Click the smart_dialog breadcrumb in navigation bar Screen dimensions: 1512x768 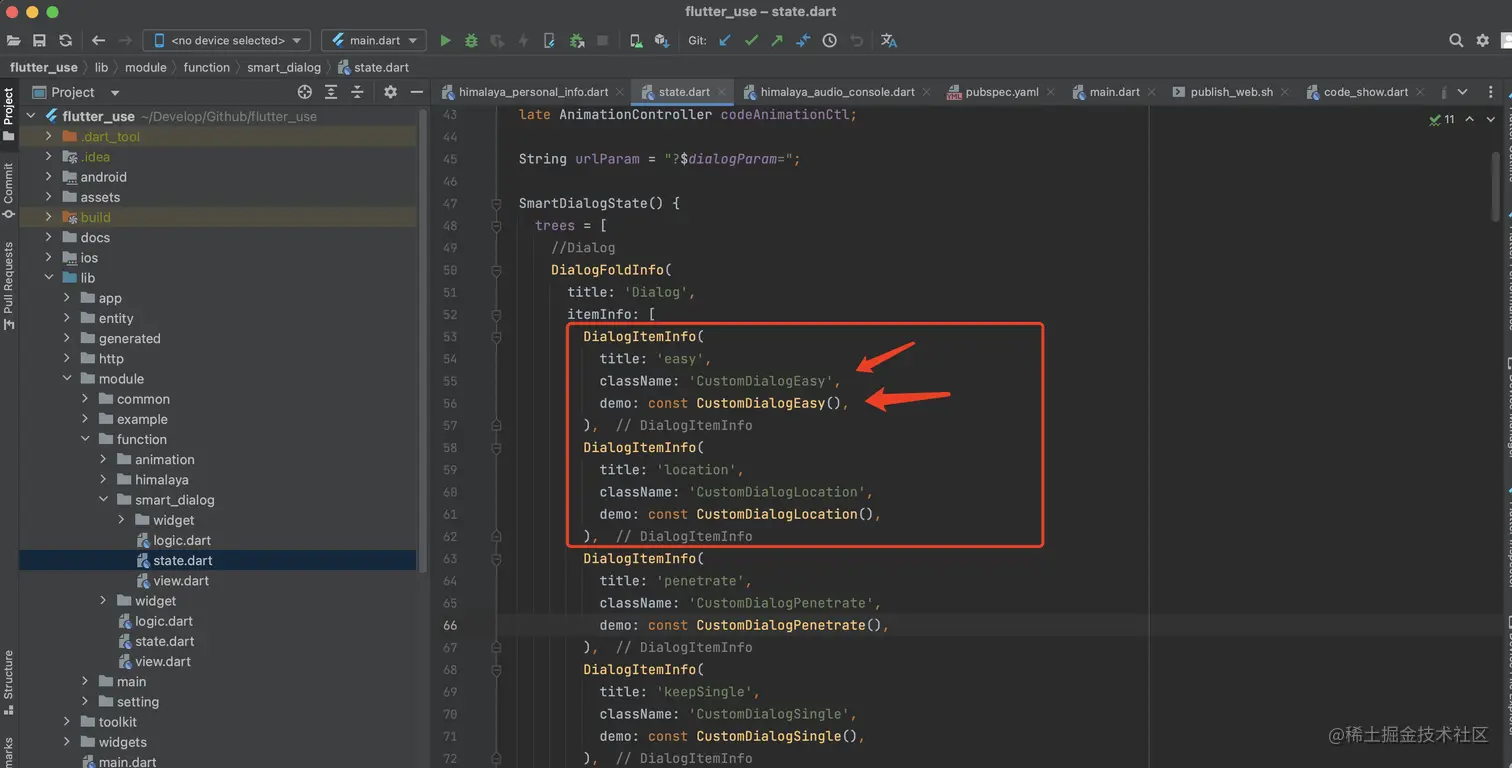(284, 67)
